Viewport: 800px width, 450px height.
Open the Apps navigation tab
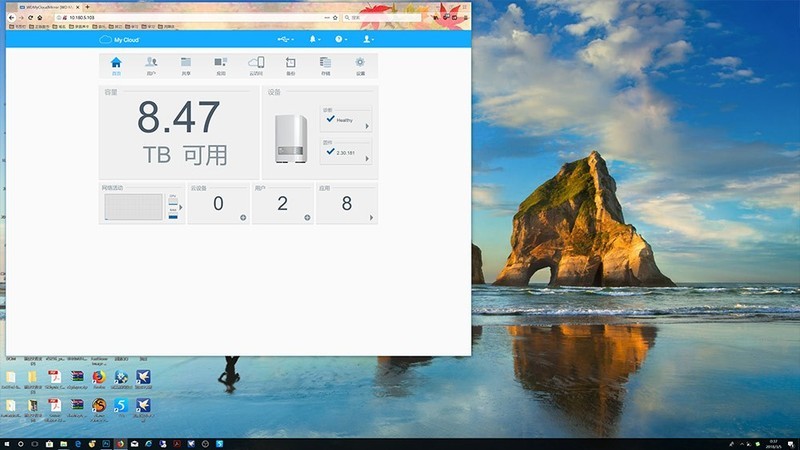pos(220,66)
